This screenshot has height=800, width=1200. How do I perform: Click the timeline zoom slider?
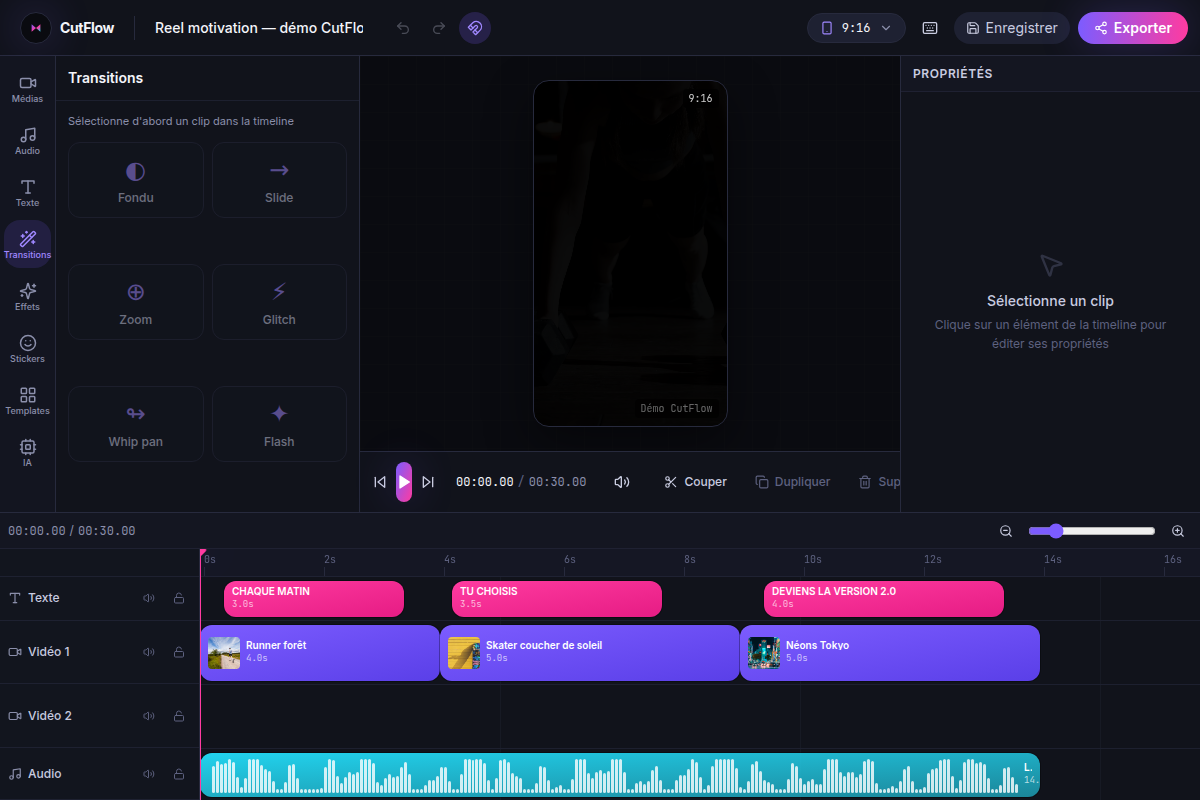1092,531
